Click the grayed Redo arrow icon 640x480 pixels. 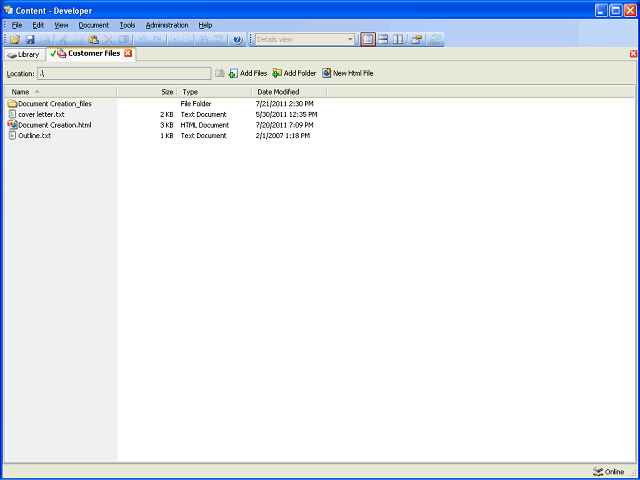[157, 40]
